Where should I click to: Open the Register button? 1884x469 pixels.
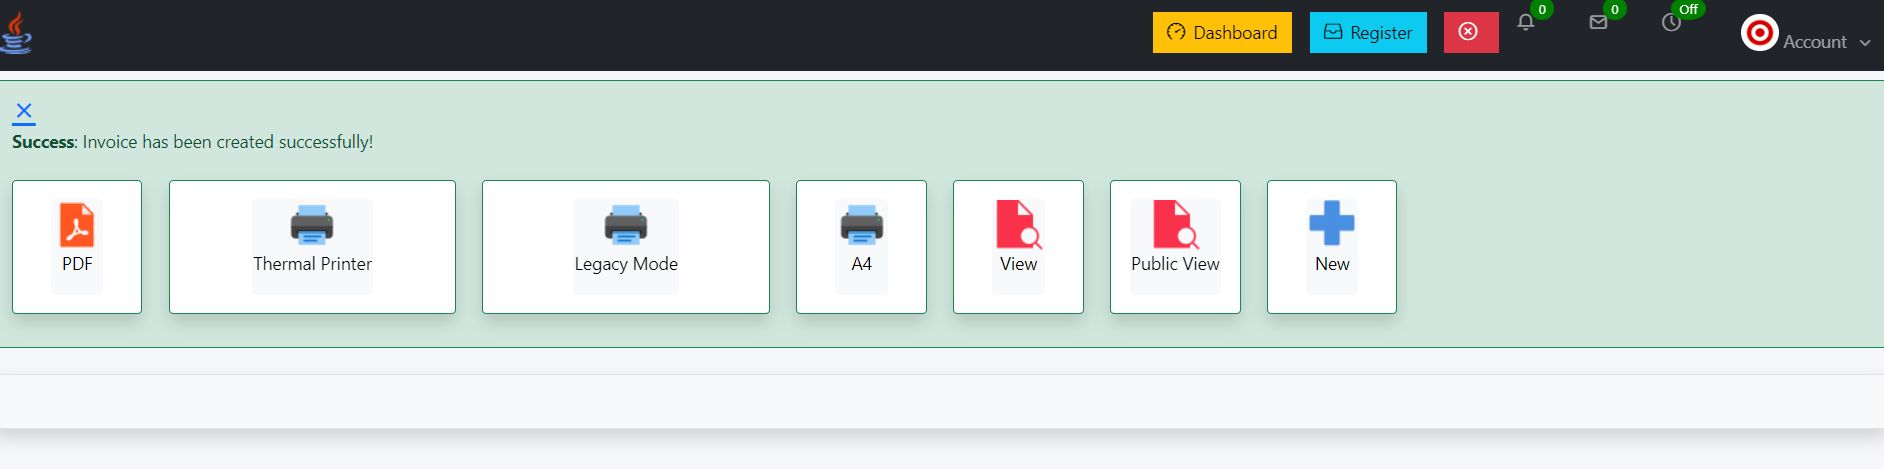click(x=1368, y=32)
